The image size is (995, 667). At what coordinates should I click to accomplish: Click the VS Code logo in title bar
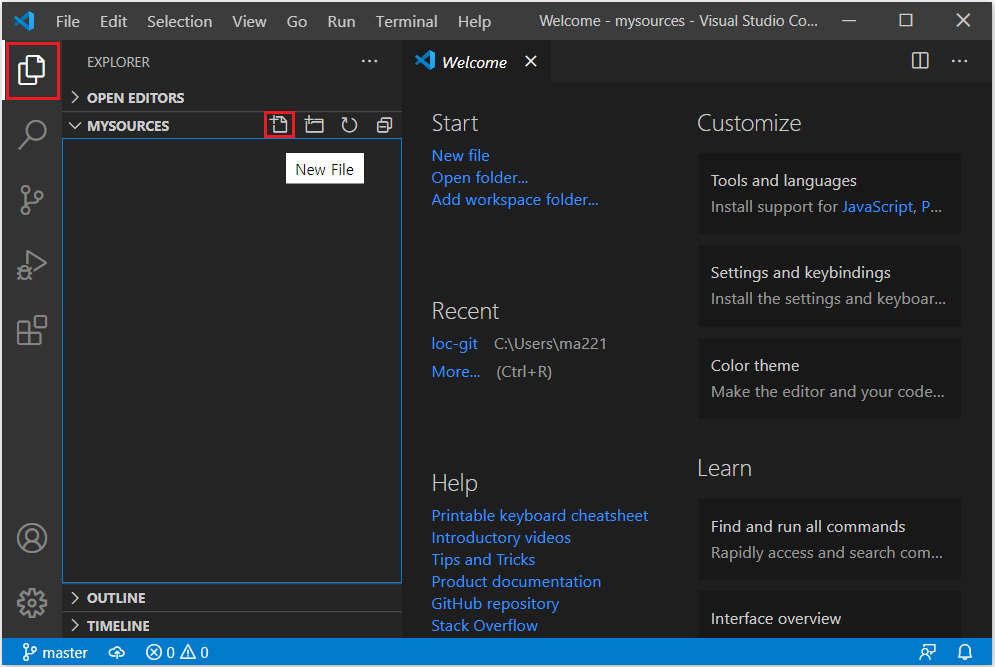tap(24, 21)
